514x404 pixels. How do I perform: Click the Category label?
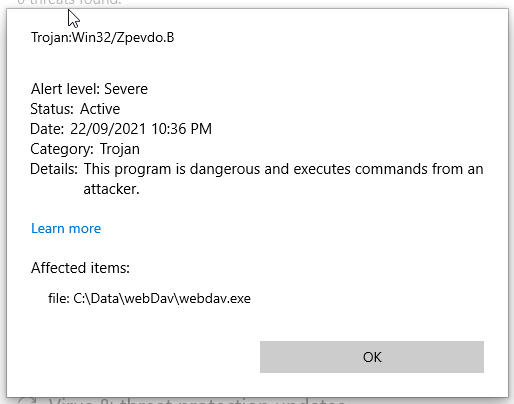click(62, 149)
